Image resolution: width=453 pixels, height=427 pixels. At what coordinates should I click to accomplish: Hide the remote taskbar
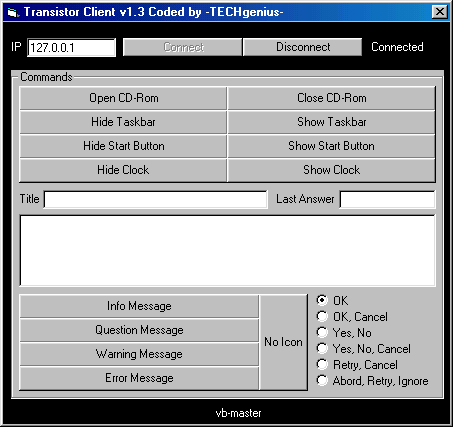click(123, 122)
